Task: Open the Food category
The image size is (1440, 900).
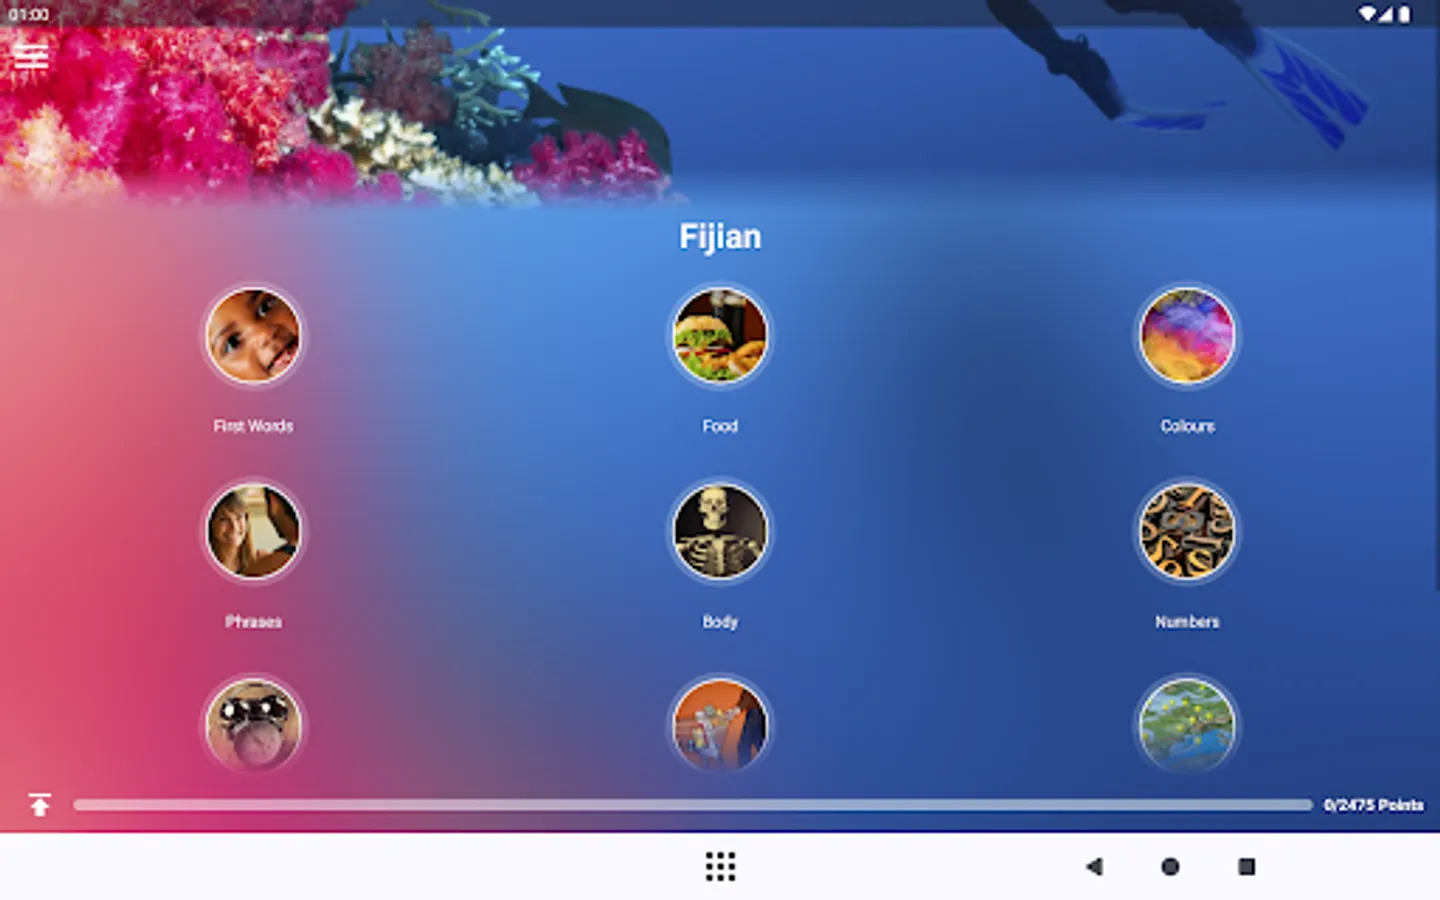Action: 720,337
